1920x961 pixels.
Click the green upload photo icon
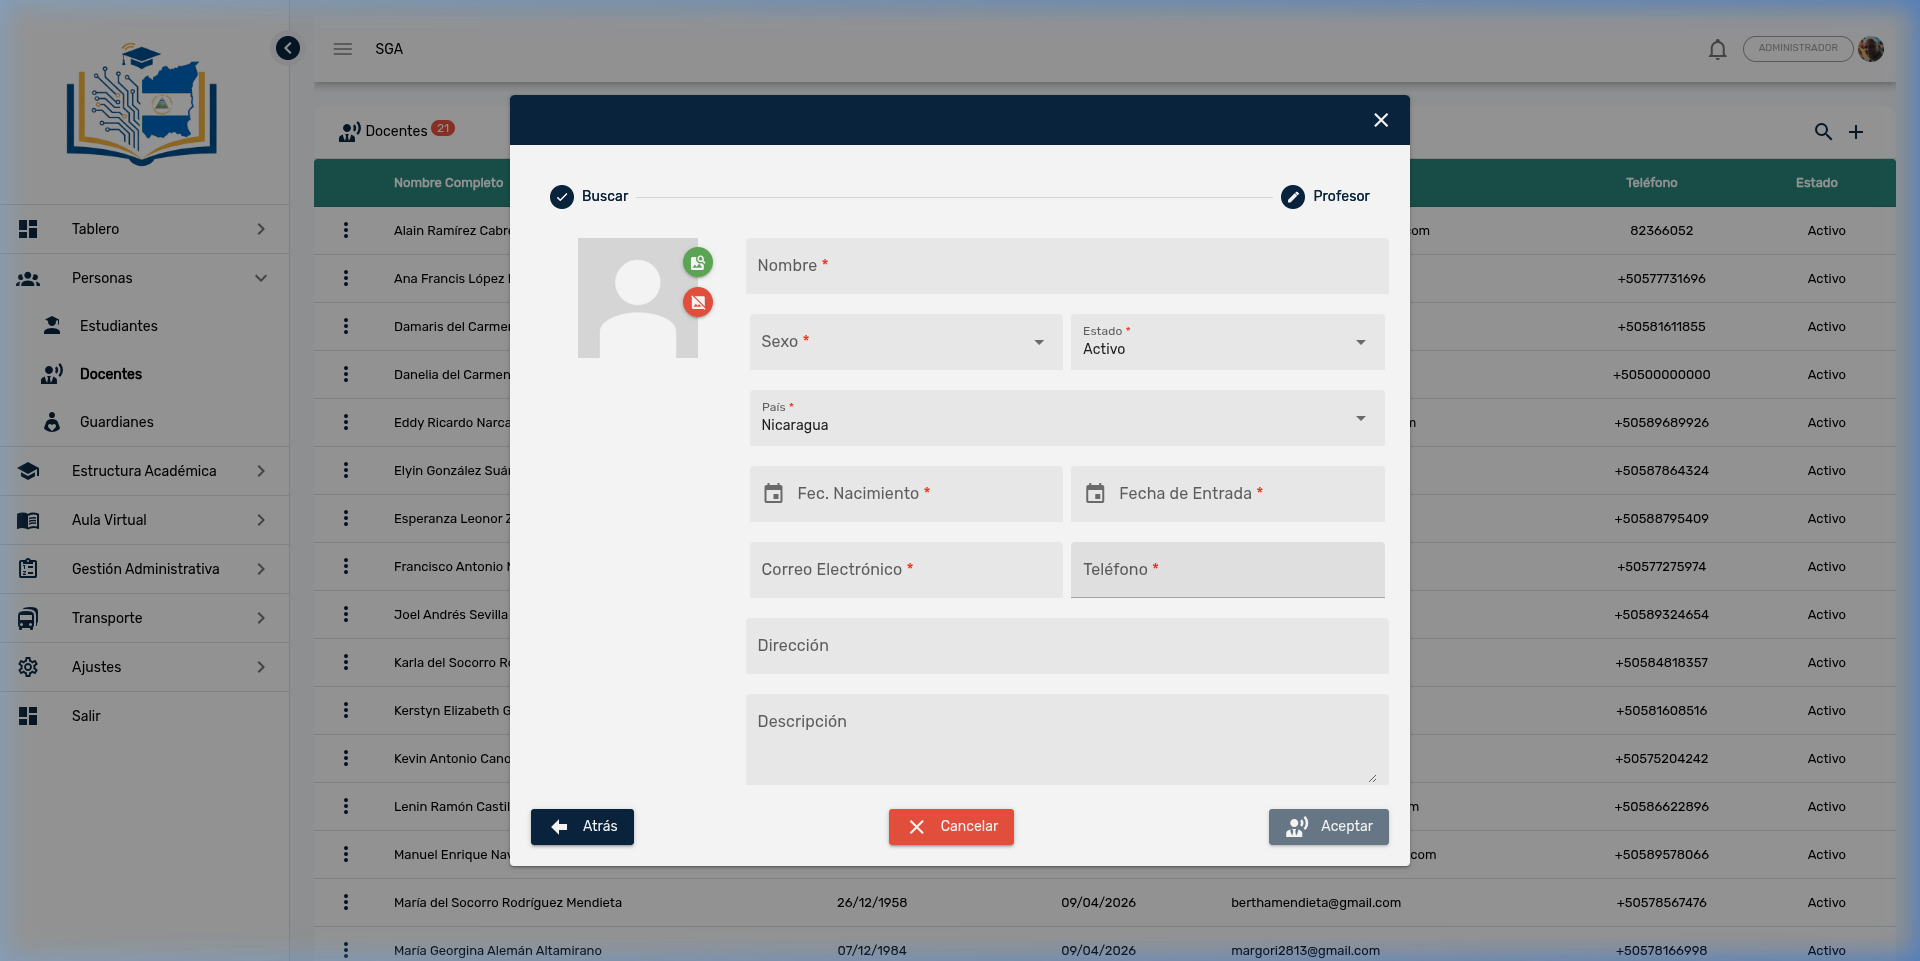tap(698, 263)
